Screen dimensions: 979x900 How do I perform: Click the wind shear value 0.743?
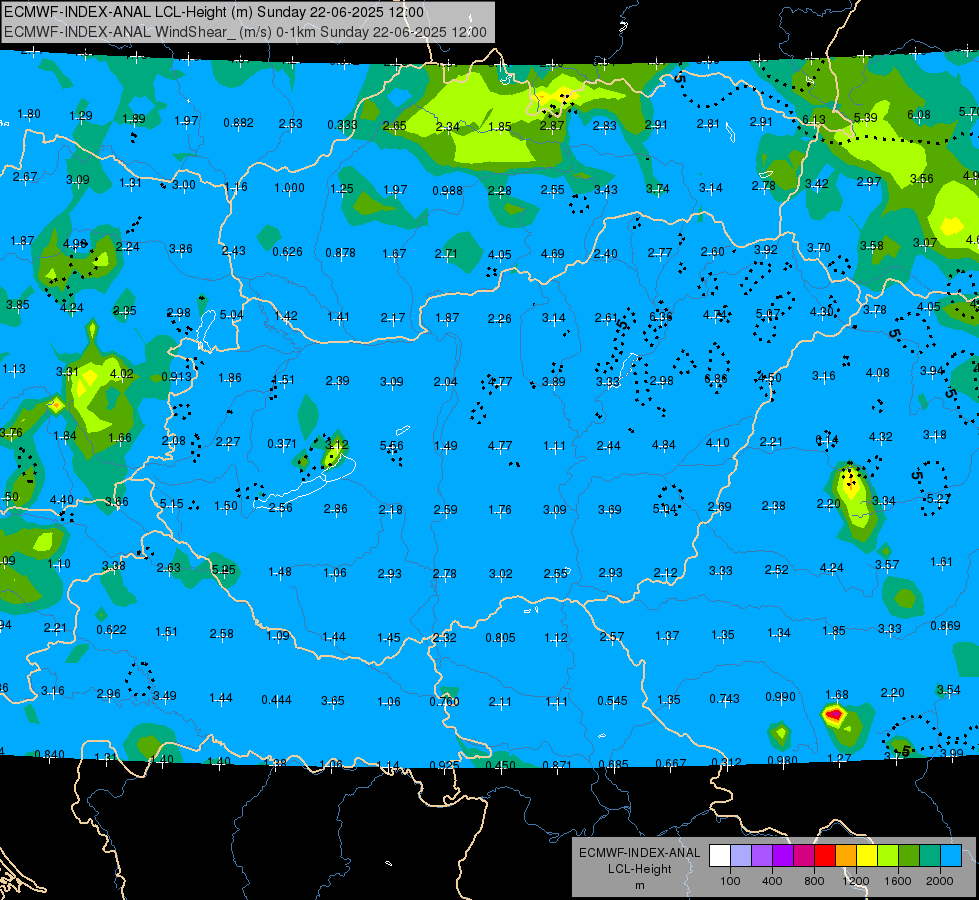pos(724,698)
